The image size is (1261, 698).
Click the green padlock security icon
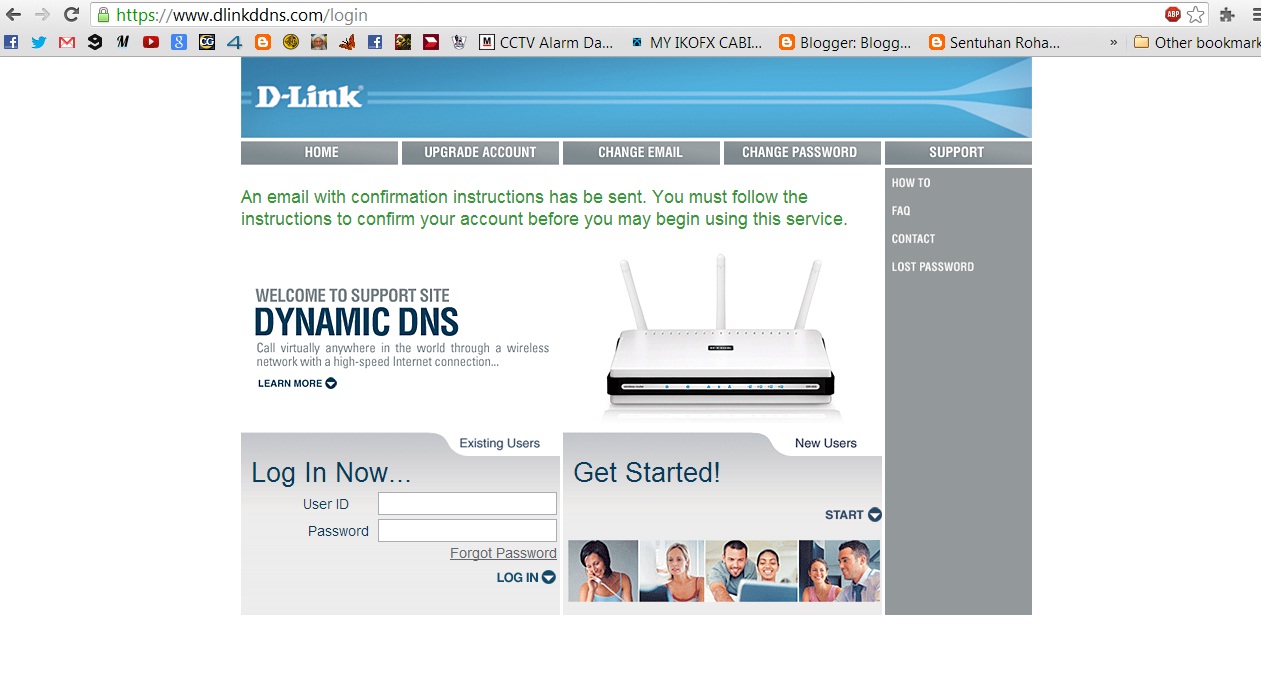pyautogui.click(x=102, y=15)
